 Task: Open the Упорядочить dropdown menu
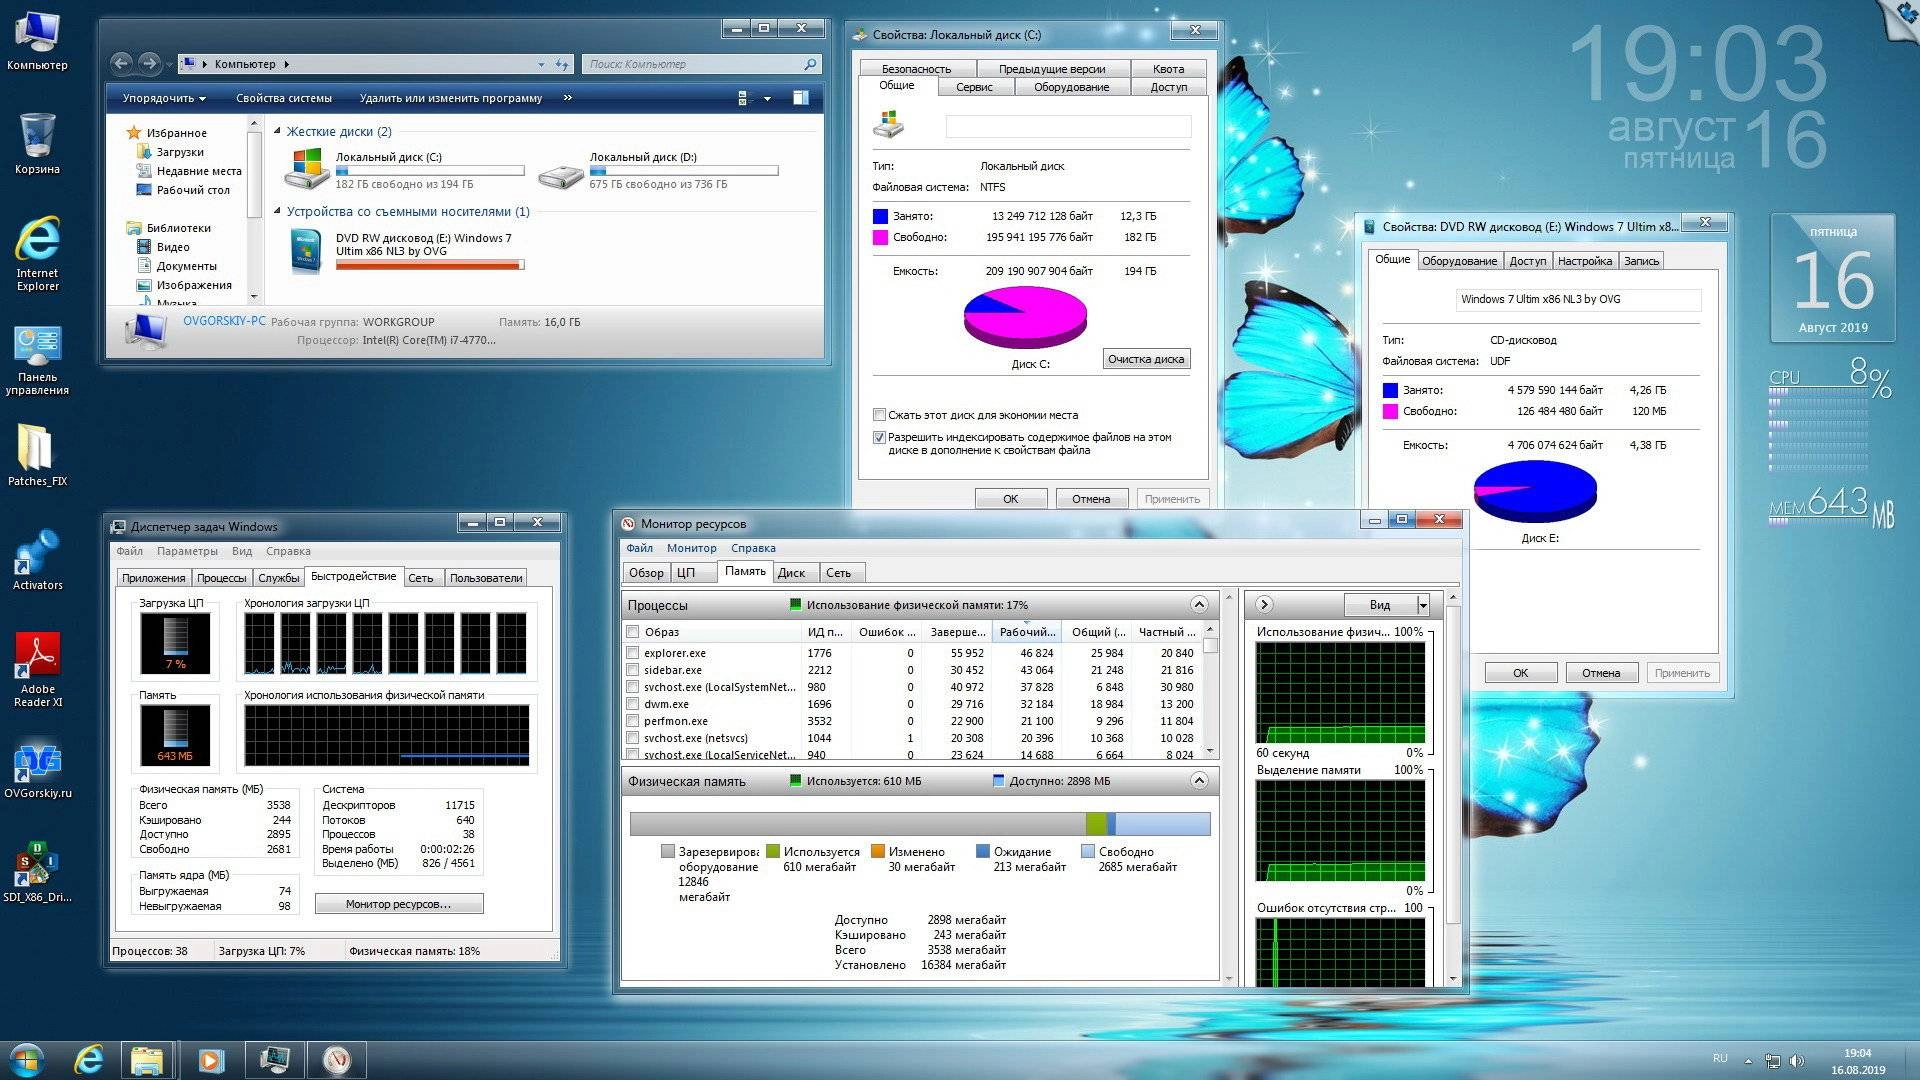coord(164,98)
